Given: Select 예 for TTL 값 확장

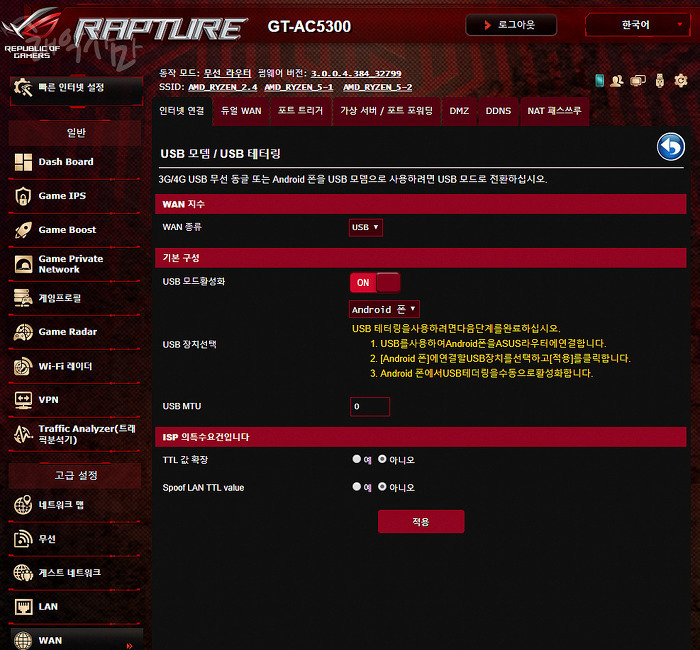Looking at the screenshot, I should click(357, 459).
